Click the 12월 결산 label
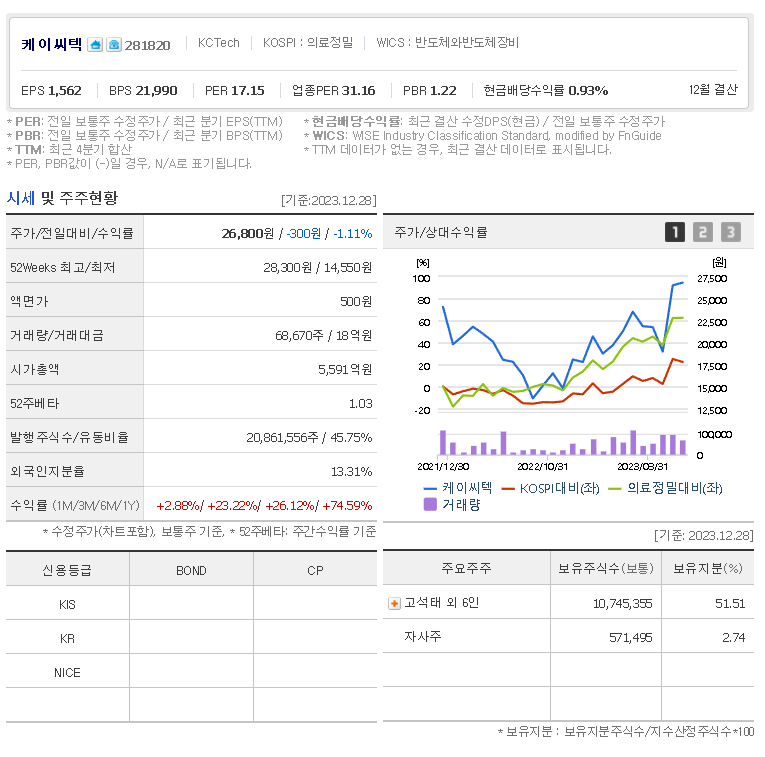Viewport: 765px width, 757px height. (x=713, y=90)
